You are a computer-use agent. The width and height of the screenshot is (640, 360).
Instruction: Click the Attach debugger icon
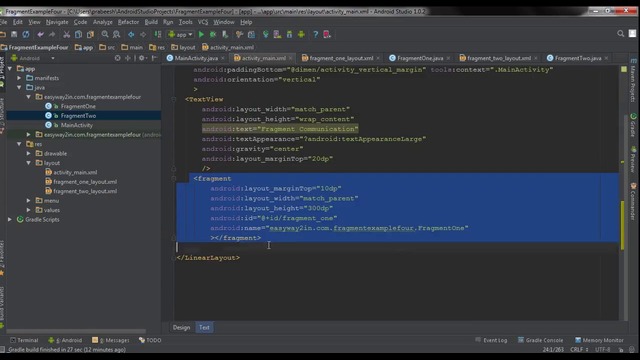click(x=225, y=35)
